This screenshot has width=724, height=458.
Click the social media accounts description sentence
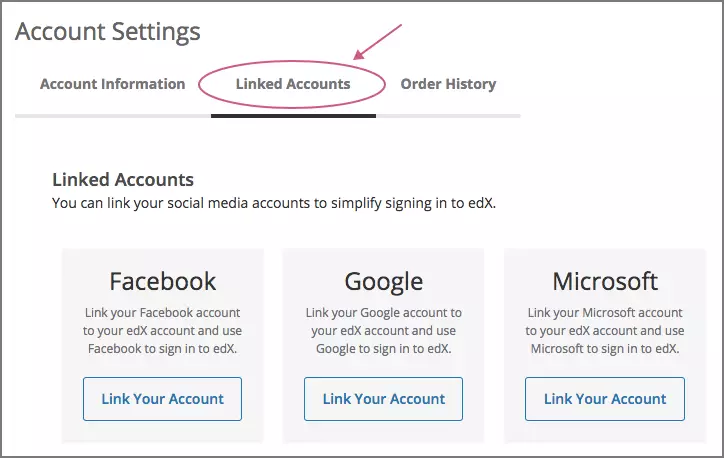pos(273,203)
